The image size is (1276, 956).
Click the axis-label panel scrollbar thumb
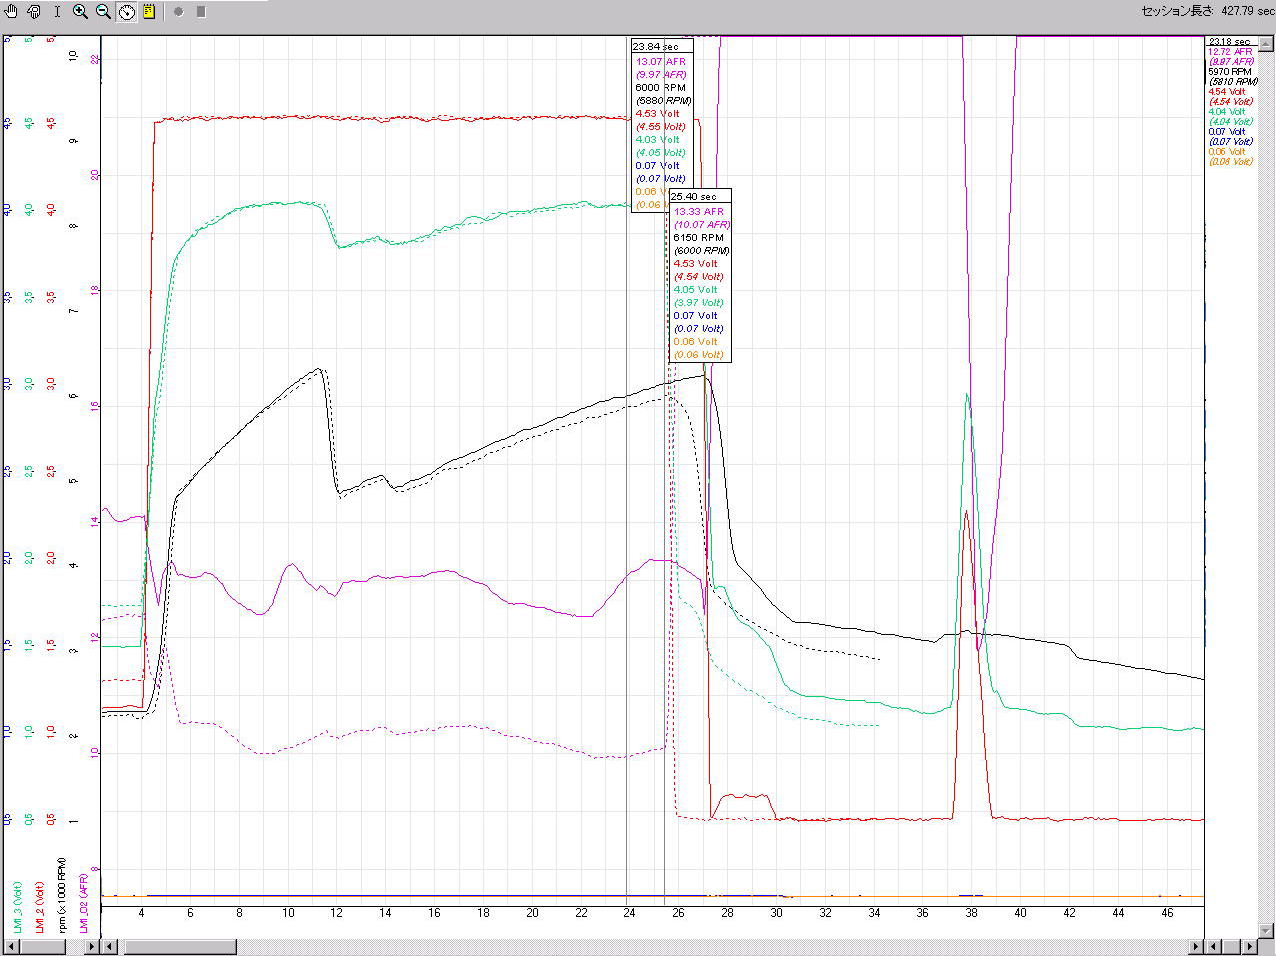click(x=44, y=946)
